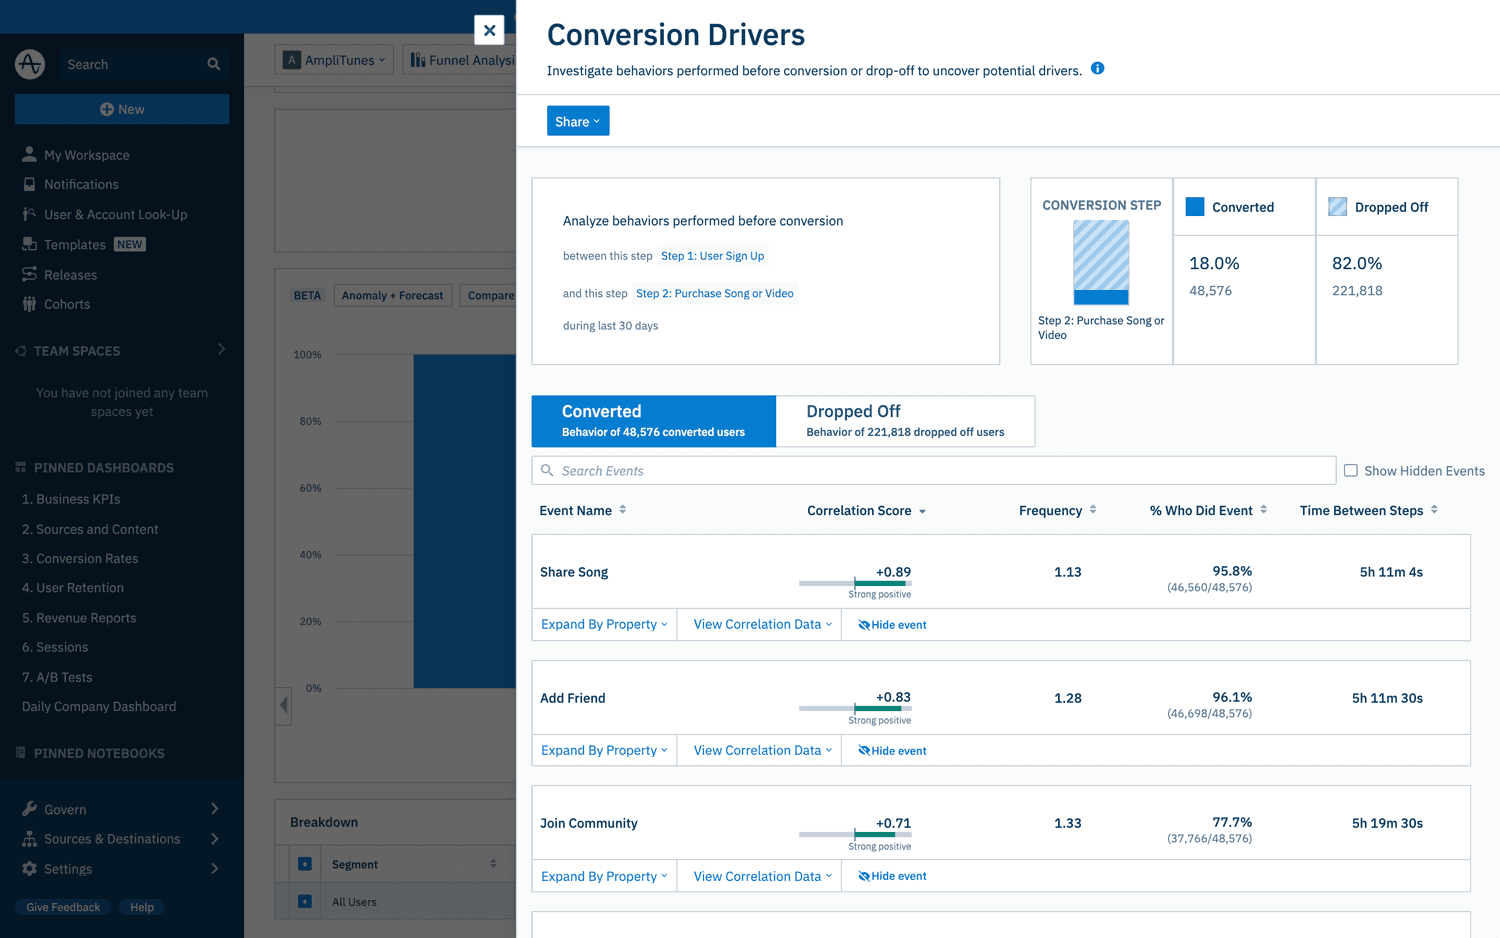This screenshot has height=938, width=1500.
Task: Hide the Share Song event
Action: click(890, 624)
